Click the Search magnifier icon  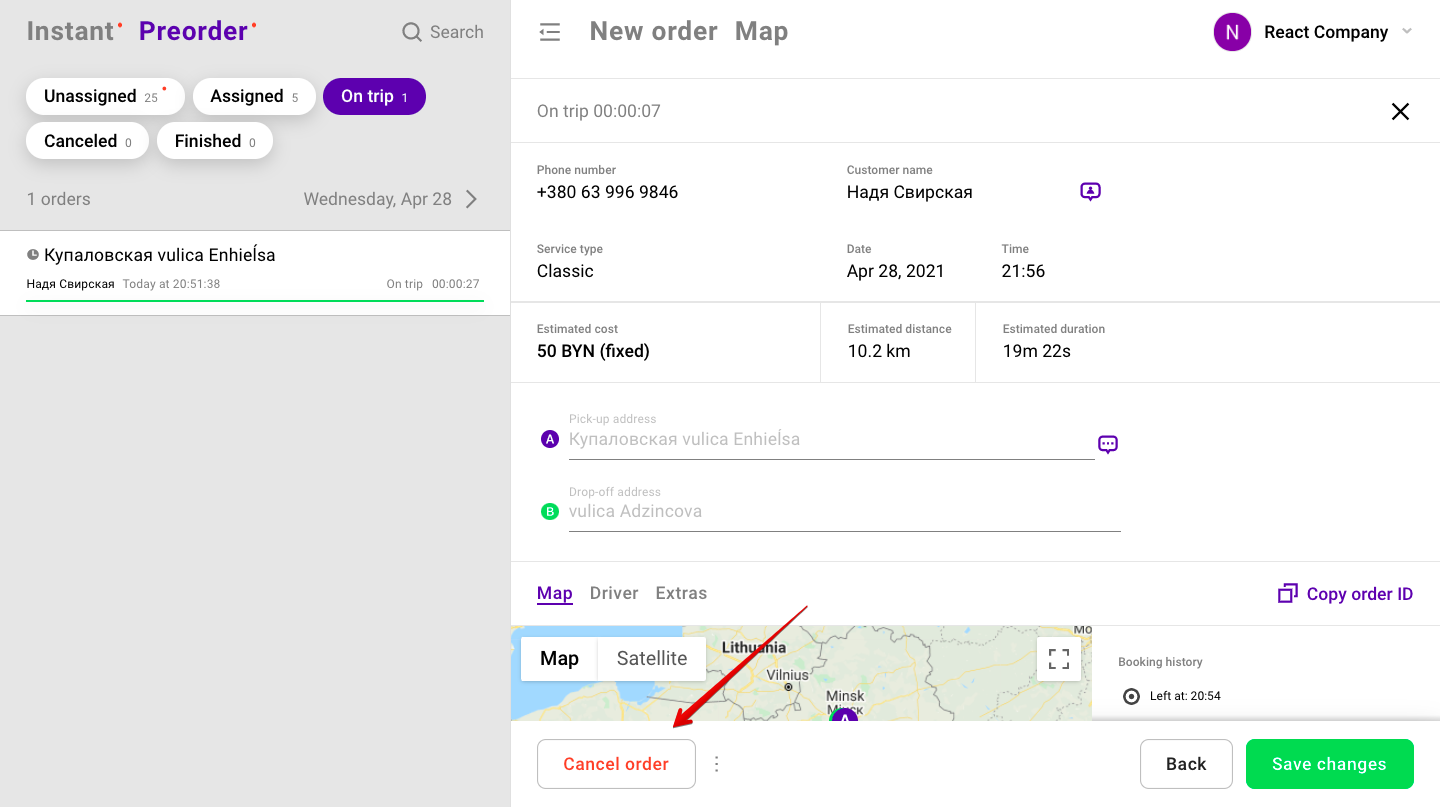point(412,32)
